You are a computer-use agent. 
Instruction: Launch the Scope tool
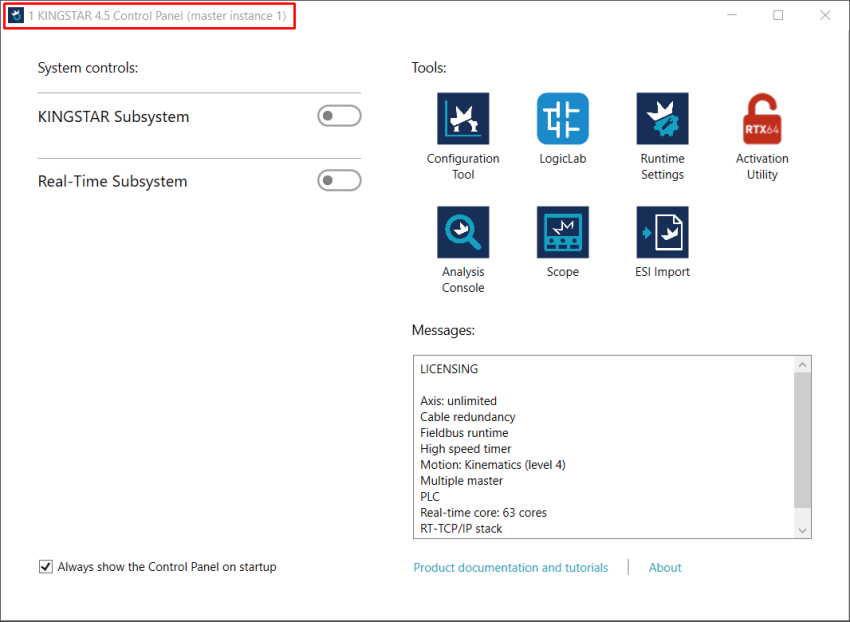point(563,232)
